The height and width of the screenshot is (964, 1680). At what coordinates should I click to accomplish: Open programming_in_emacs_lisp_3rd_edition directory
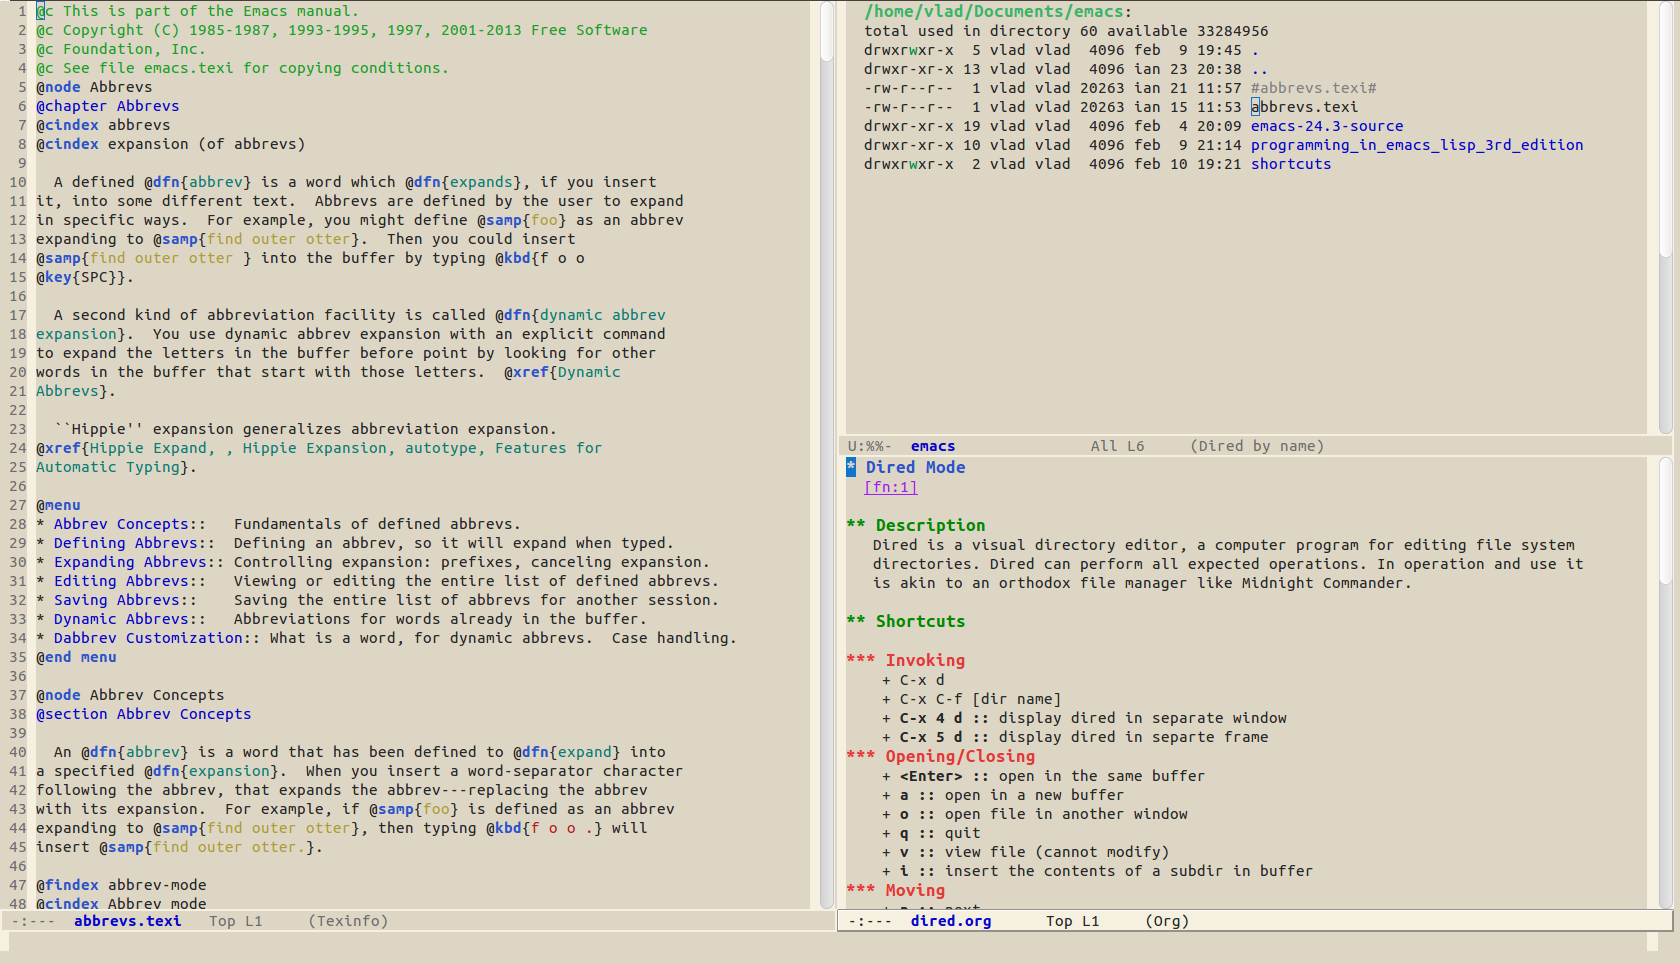(x=1416, y=145)
